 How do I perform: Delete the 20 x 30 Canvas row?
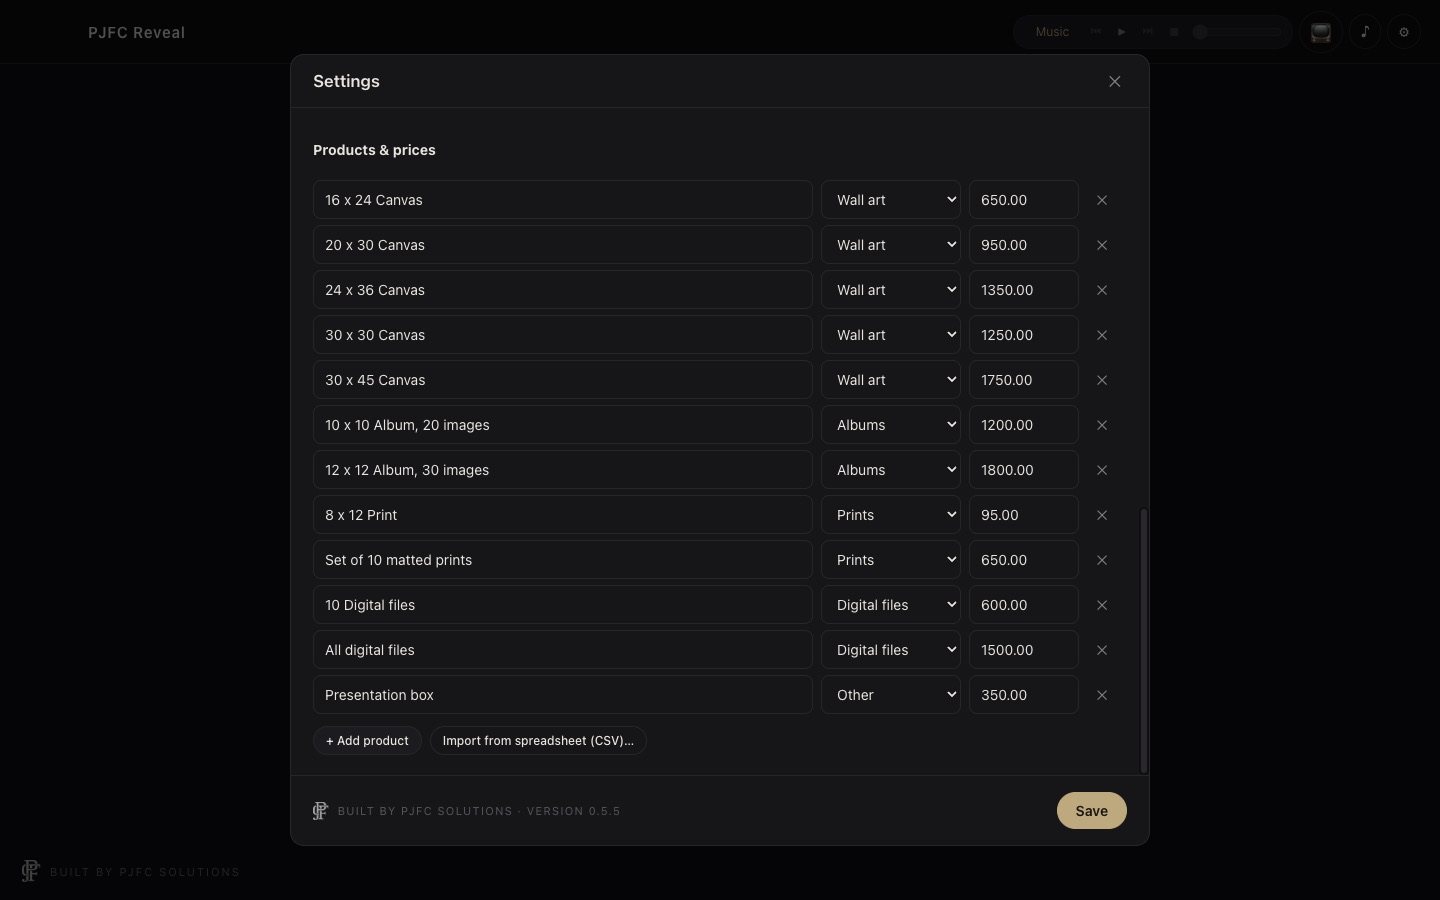(x=1102, y=245)
